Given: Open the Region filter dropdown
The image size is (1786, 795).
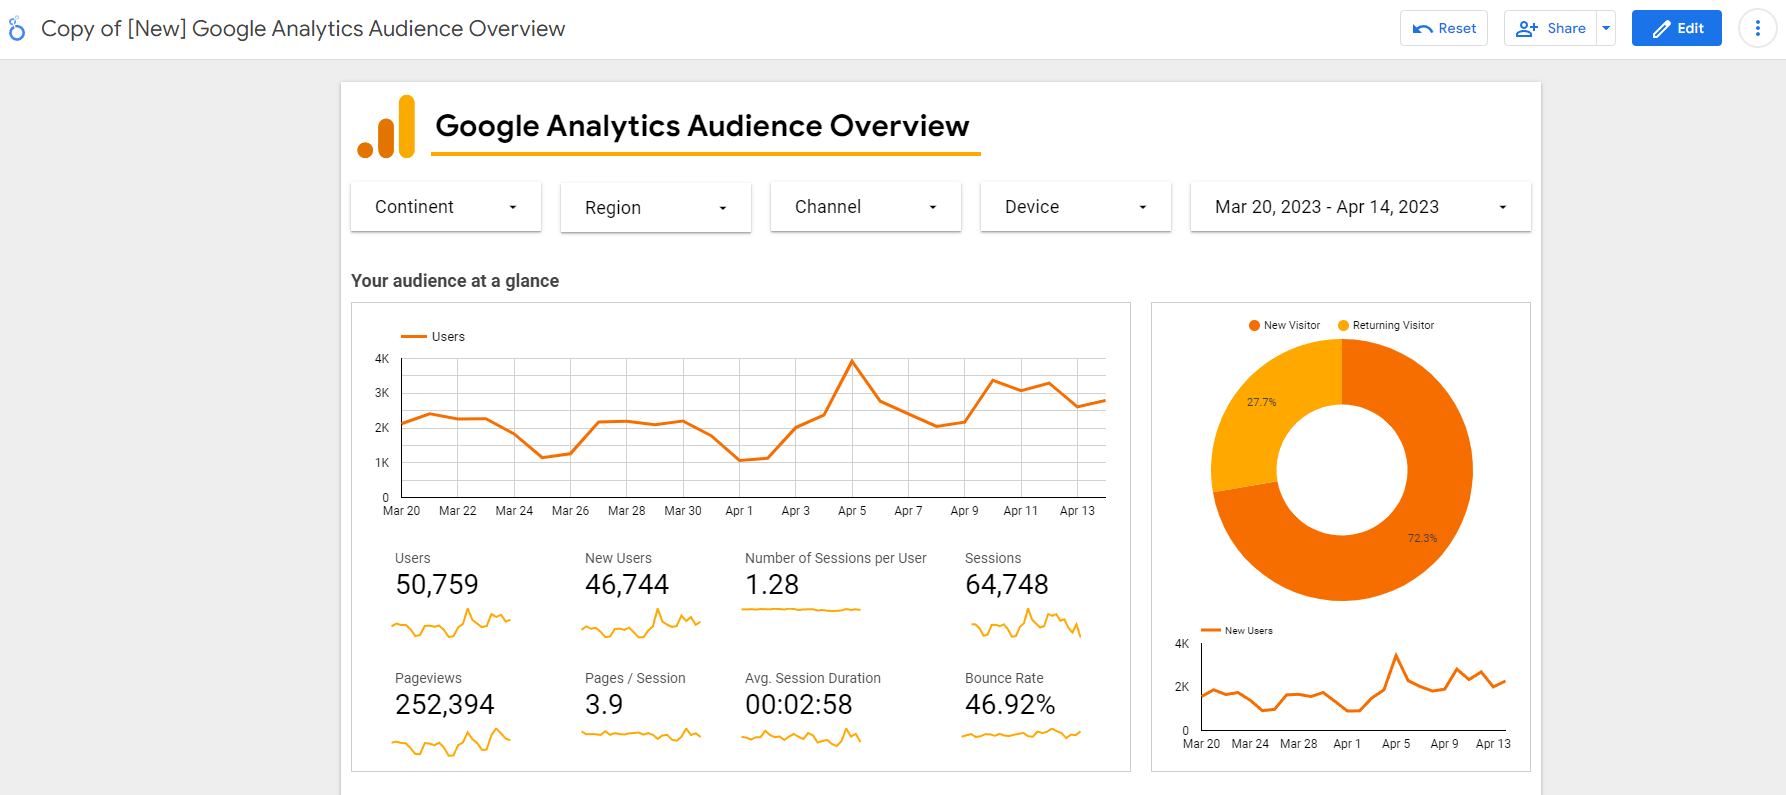Looking at the screenshot, I should pyautogui.click(x=656, y=207).
